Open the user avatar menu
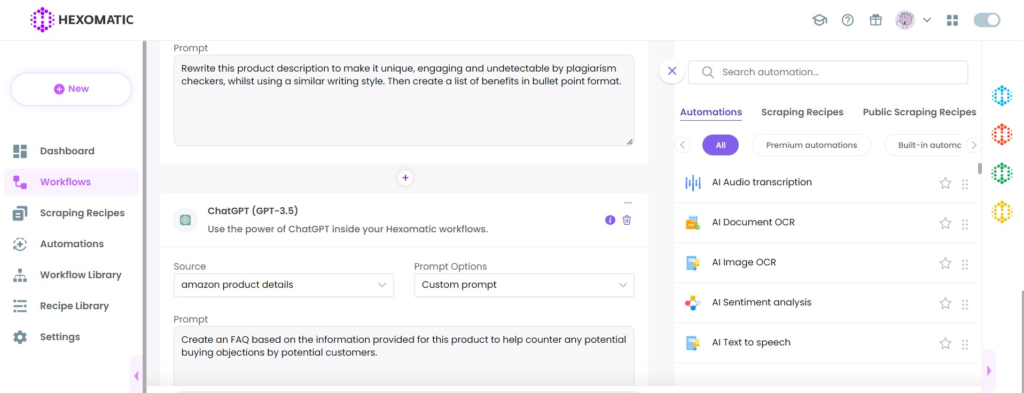Image resolution: width=1024 pixels, height=393 pixels. (x=904, y=20)
